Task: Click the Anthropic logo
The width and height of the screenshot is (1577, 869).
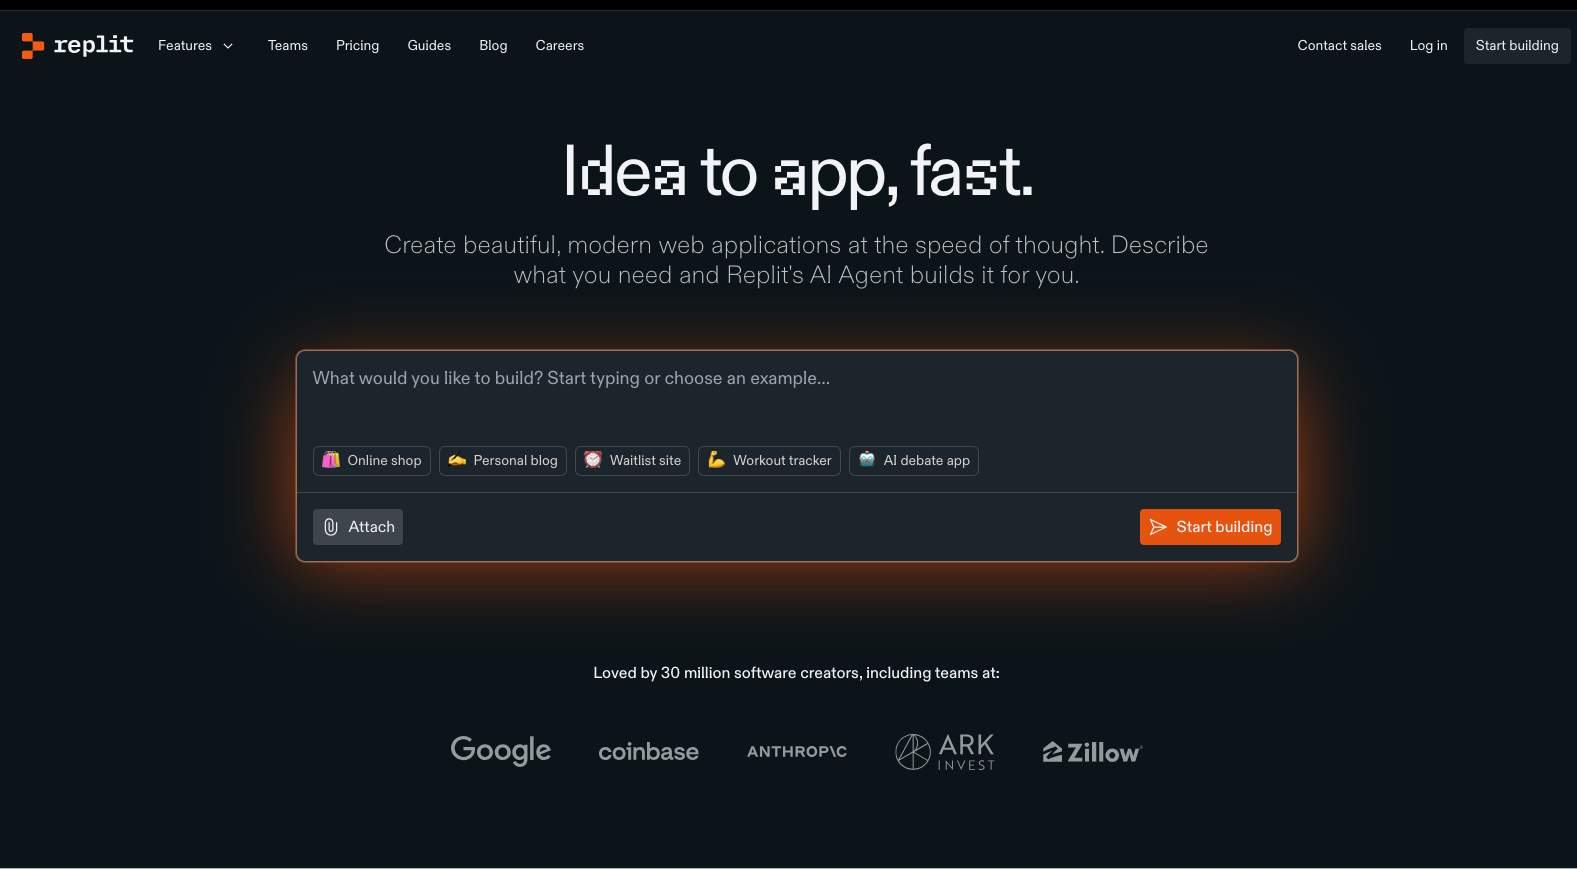Action: point(797,752)
